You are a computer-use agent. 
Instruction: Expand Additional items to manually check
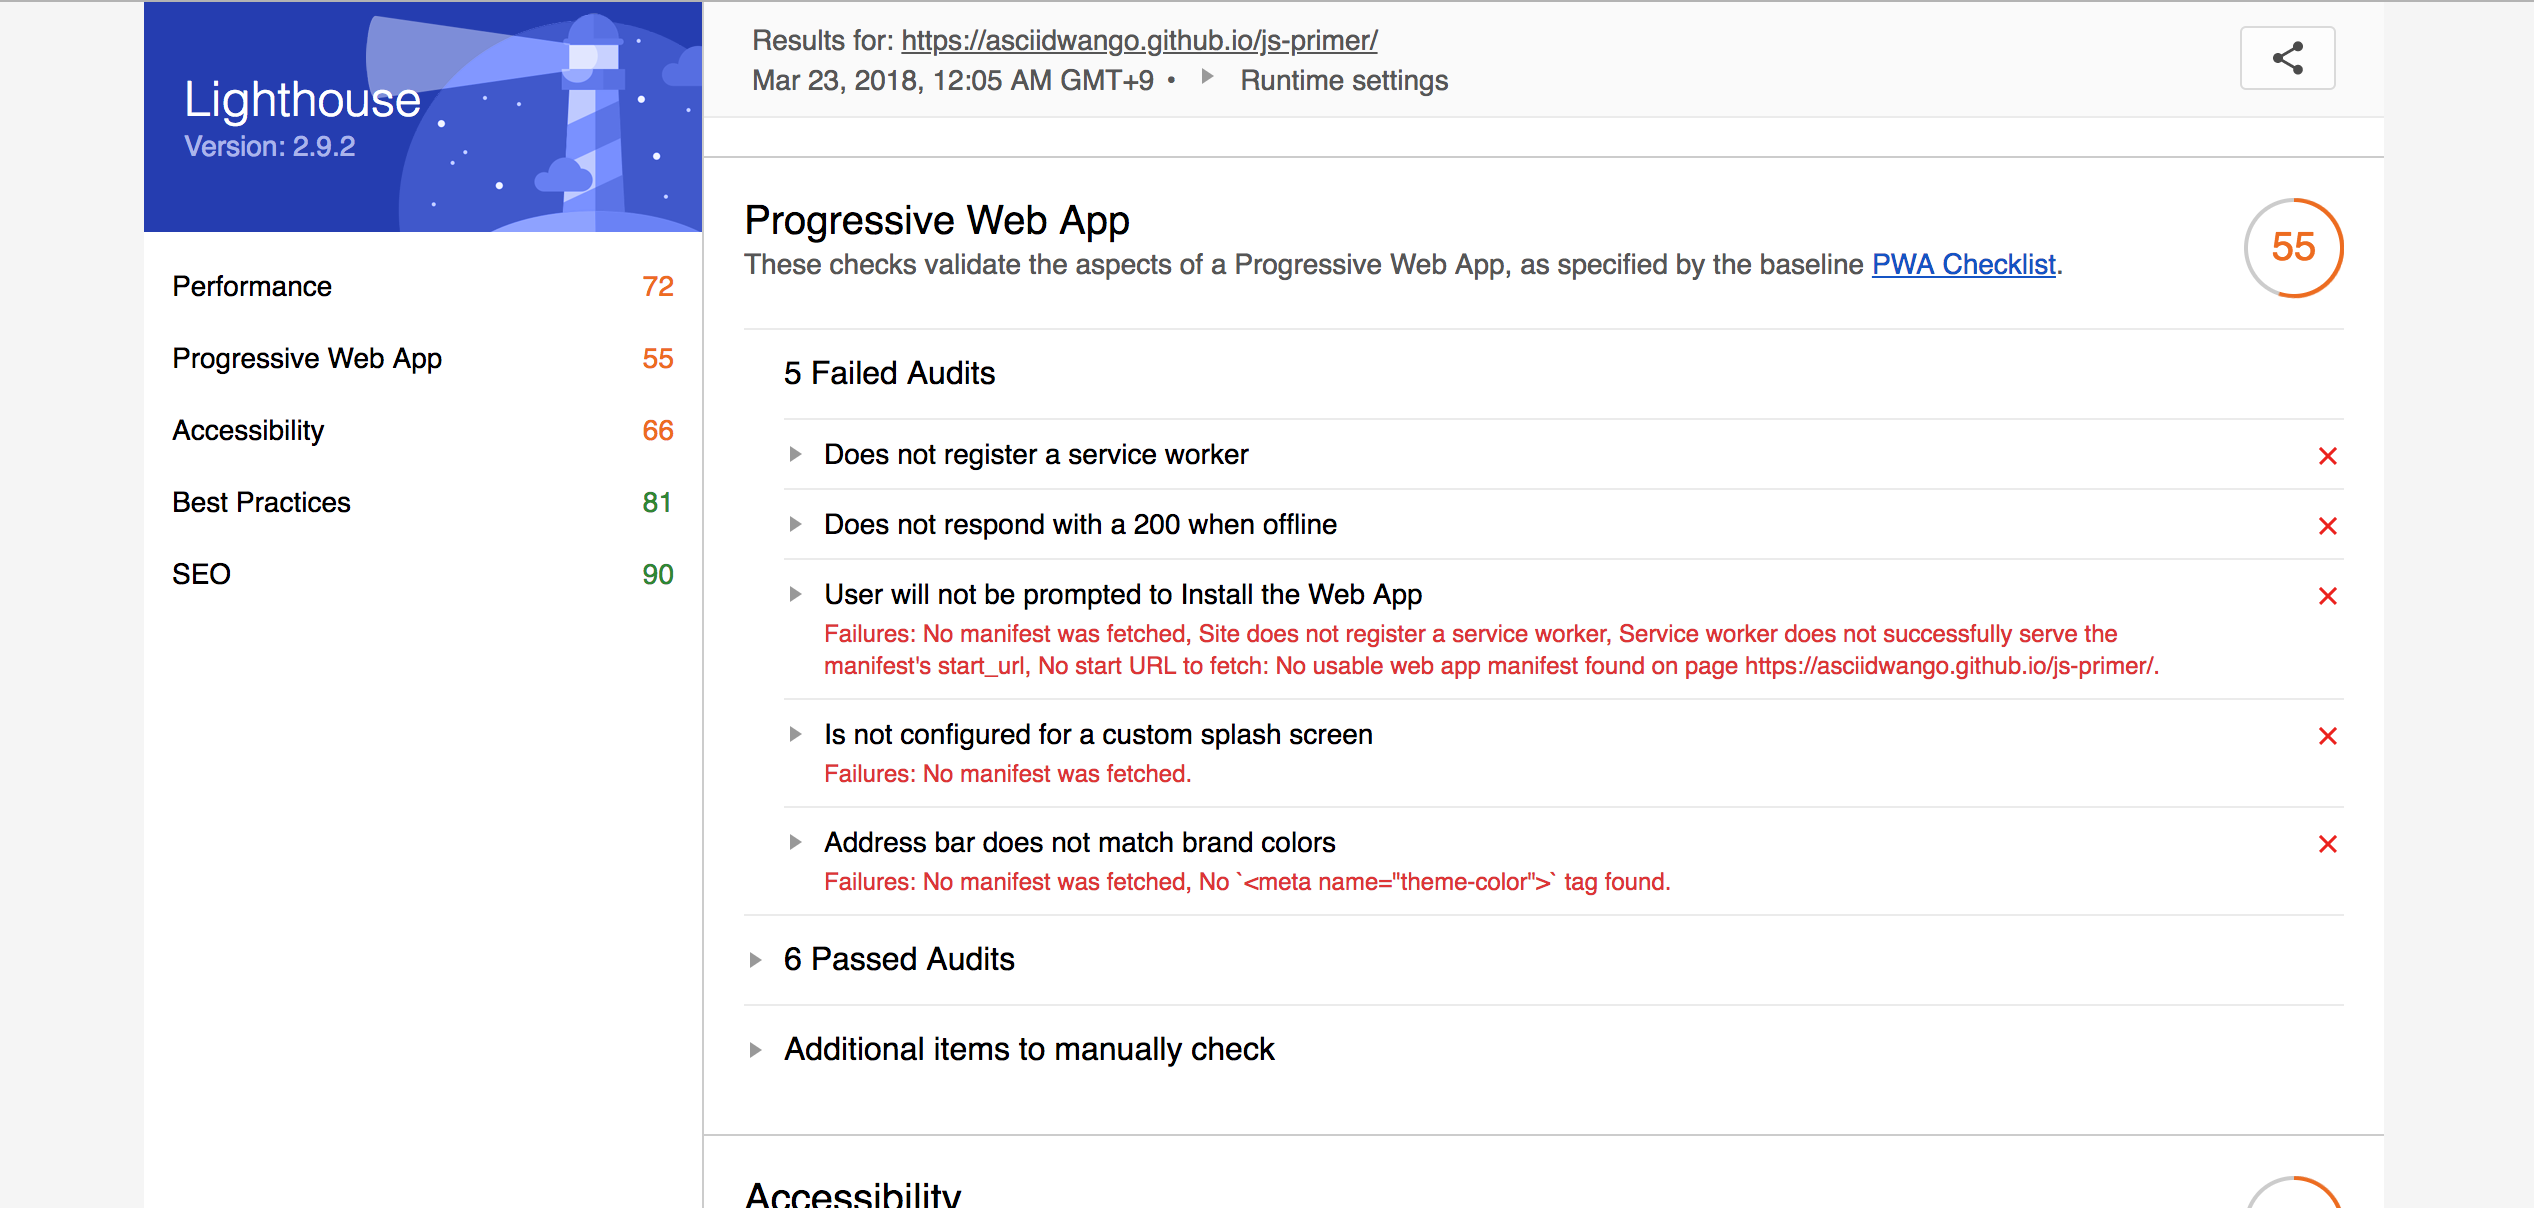click(x=755, y=1049)
